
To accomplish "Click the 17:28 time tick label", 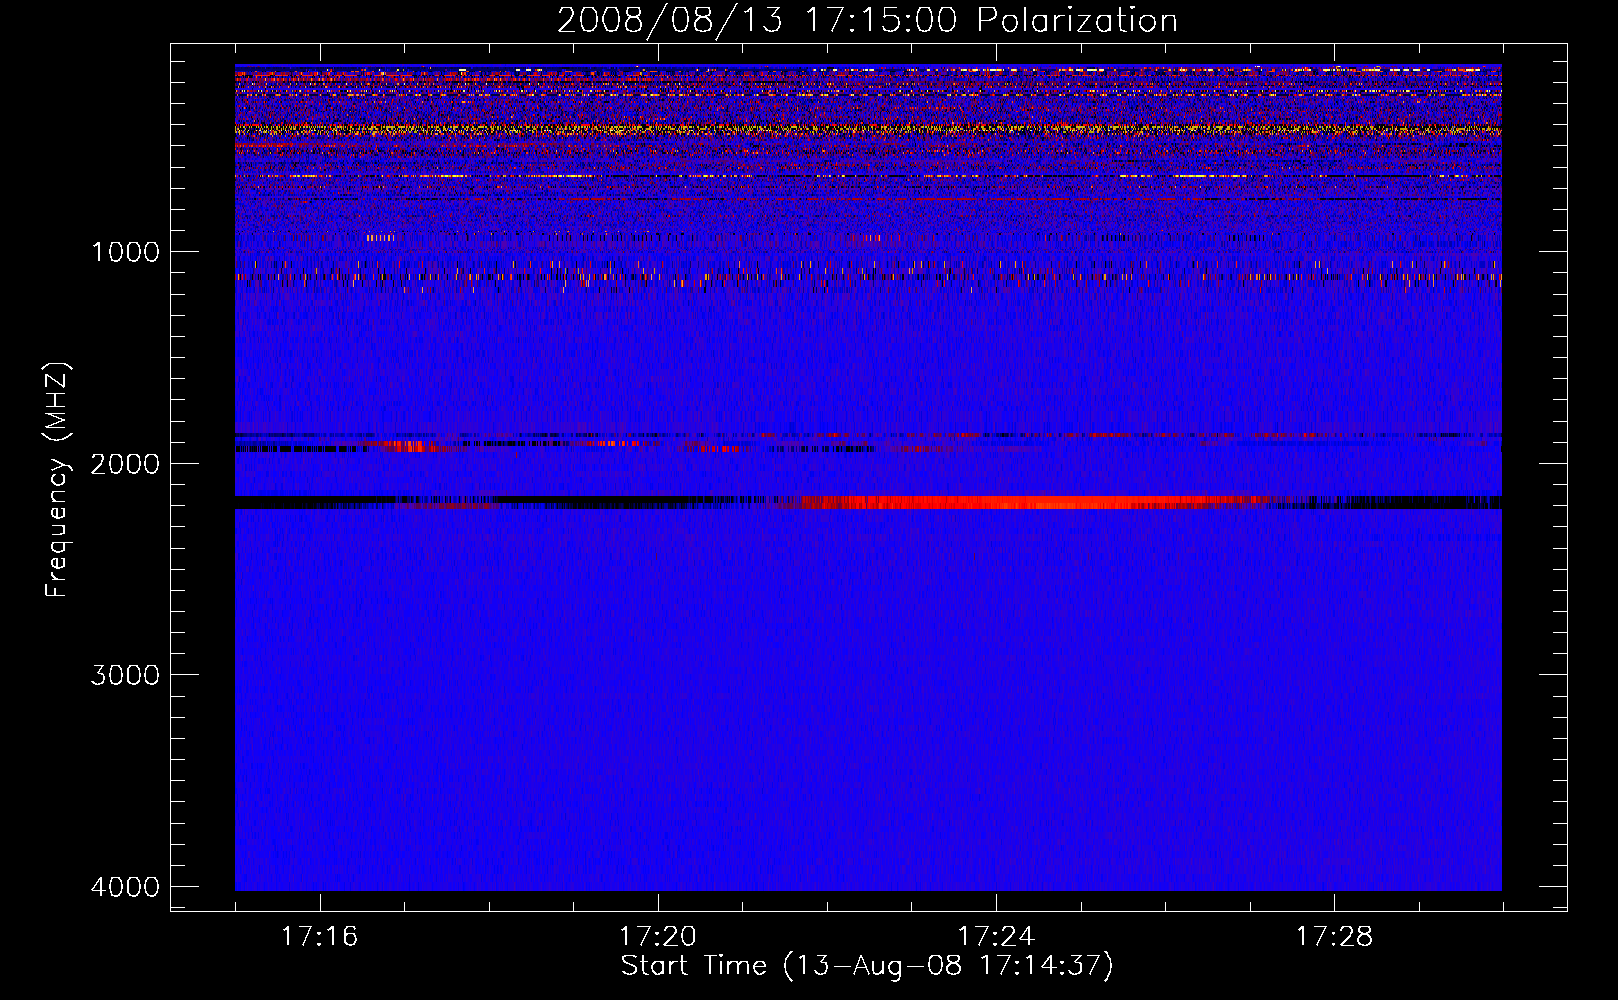I will coord(1335,937).
